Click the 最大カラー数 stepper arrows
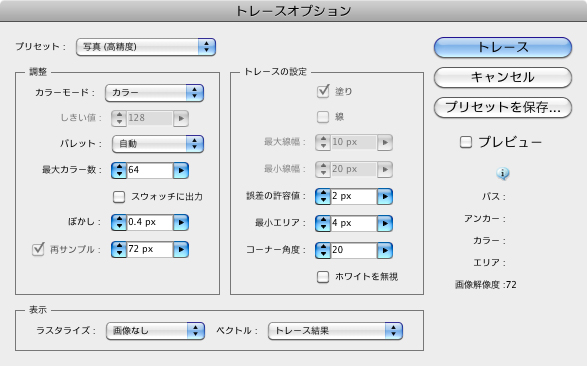 pos(119,170)
